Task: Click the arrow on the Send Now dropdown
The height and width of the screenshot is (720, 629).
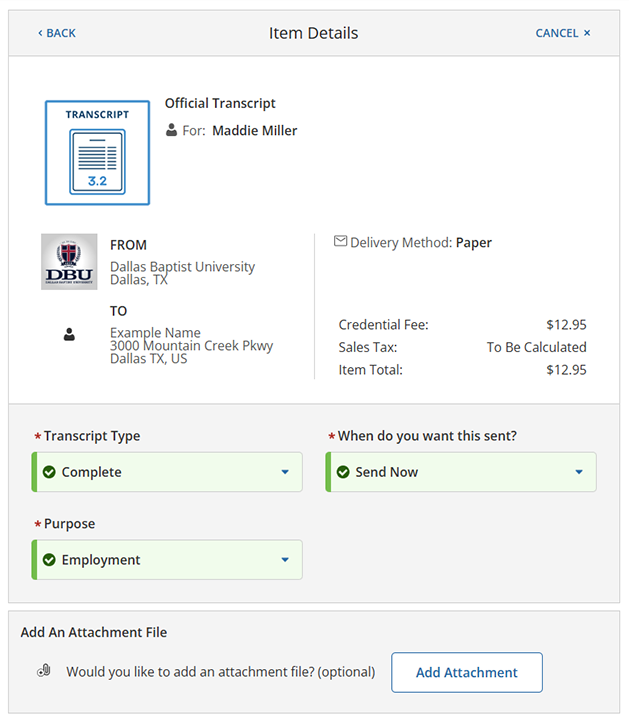Action: click(579, 472)
